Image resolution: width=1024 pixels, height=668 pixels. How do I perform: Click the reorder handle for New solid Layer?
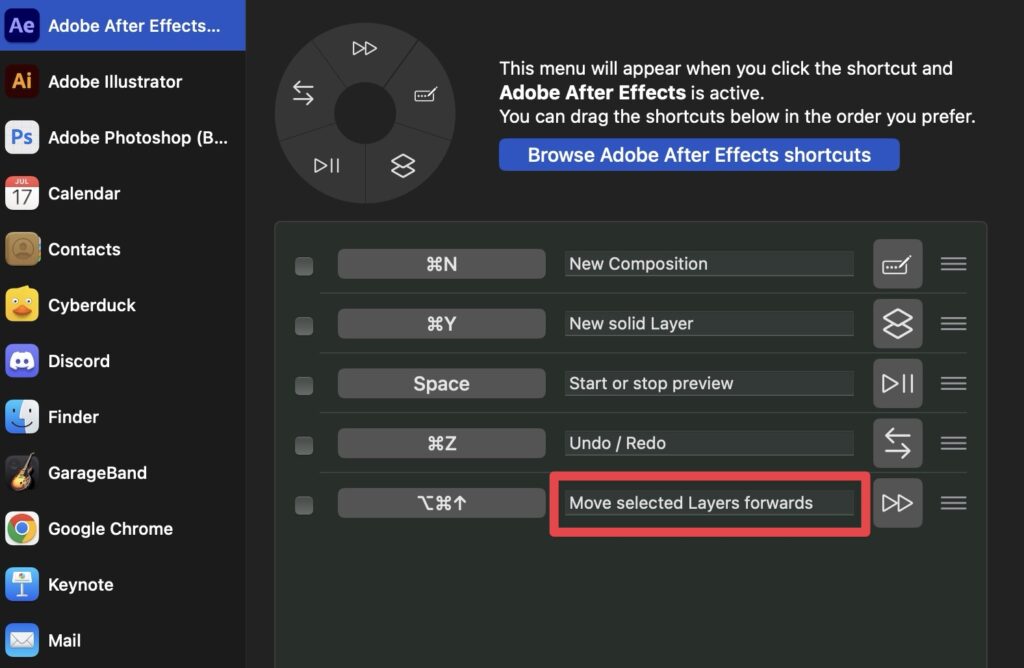(x=953, y=323)
